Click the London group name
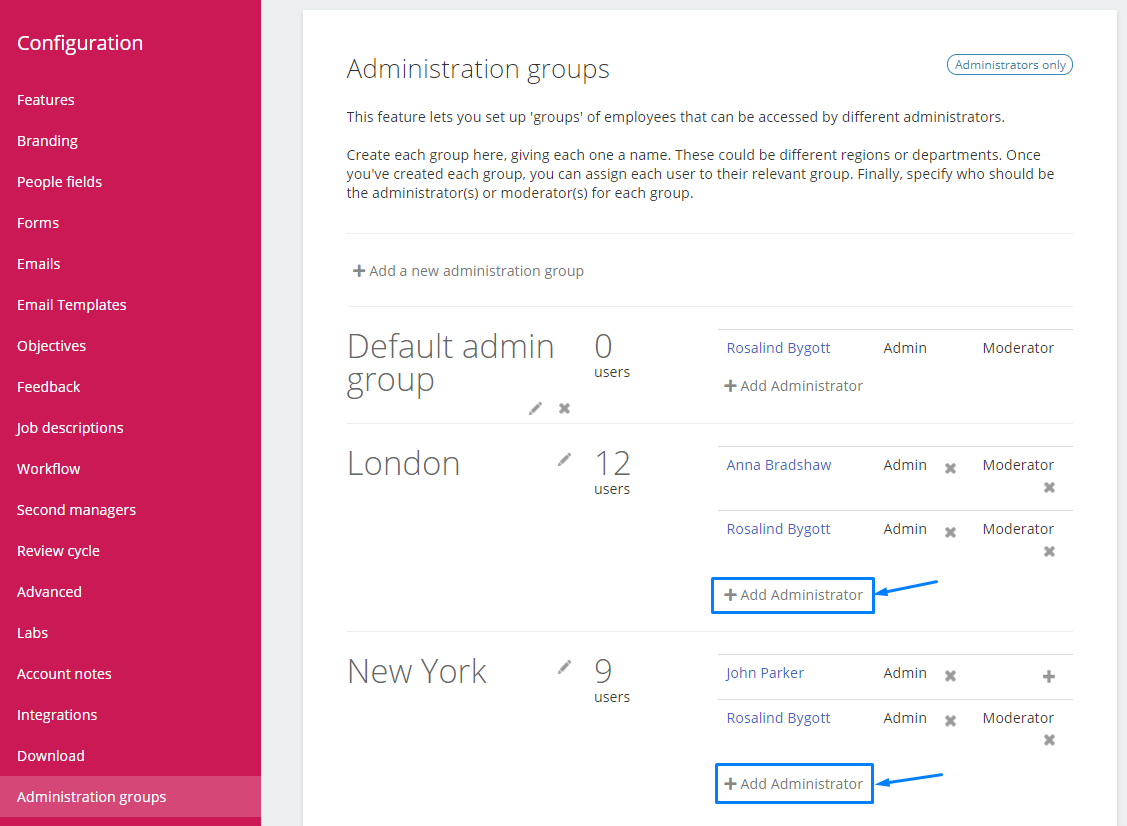 pyautogui.click(x=403, y=464)
